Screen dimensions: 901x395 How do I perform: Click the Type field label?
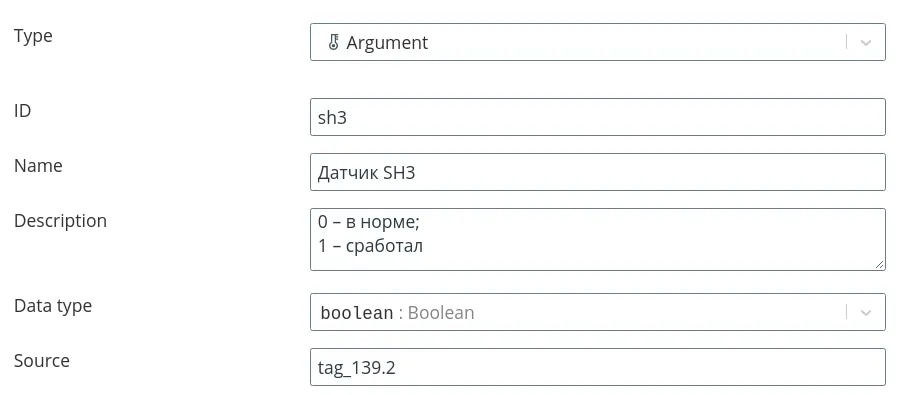pos(33,36)
